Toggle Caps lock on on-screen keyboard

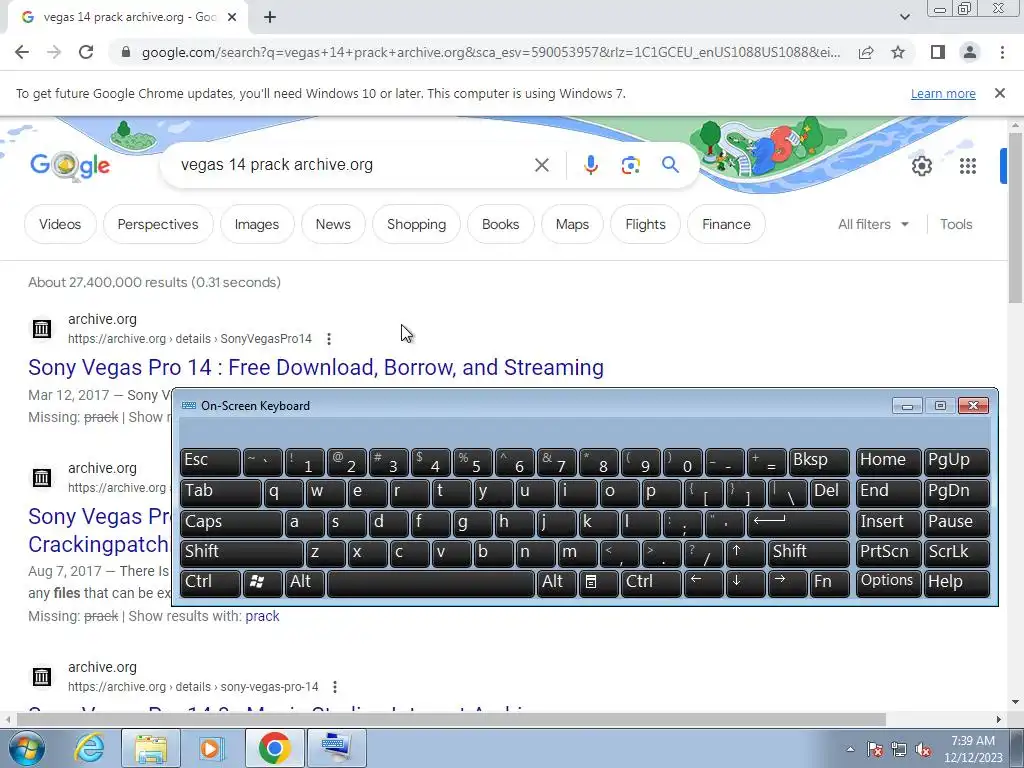[231, 522]
